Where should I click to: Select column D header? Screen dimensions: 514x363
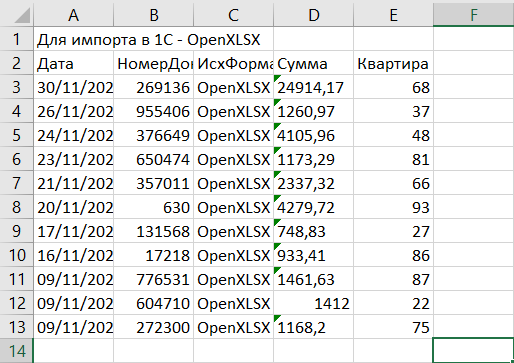(x=313, y=15)
